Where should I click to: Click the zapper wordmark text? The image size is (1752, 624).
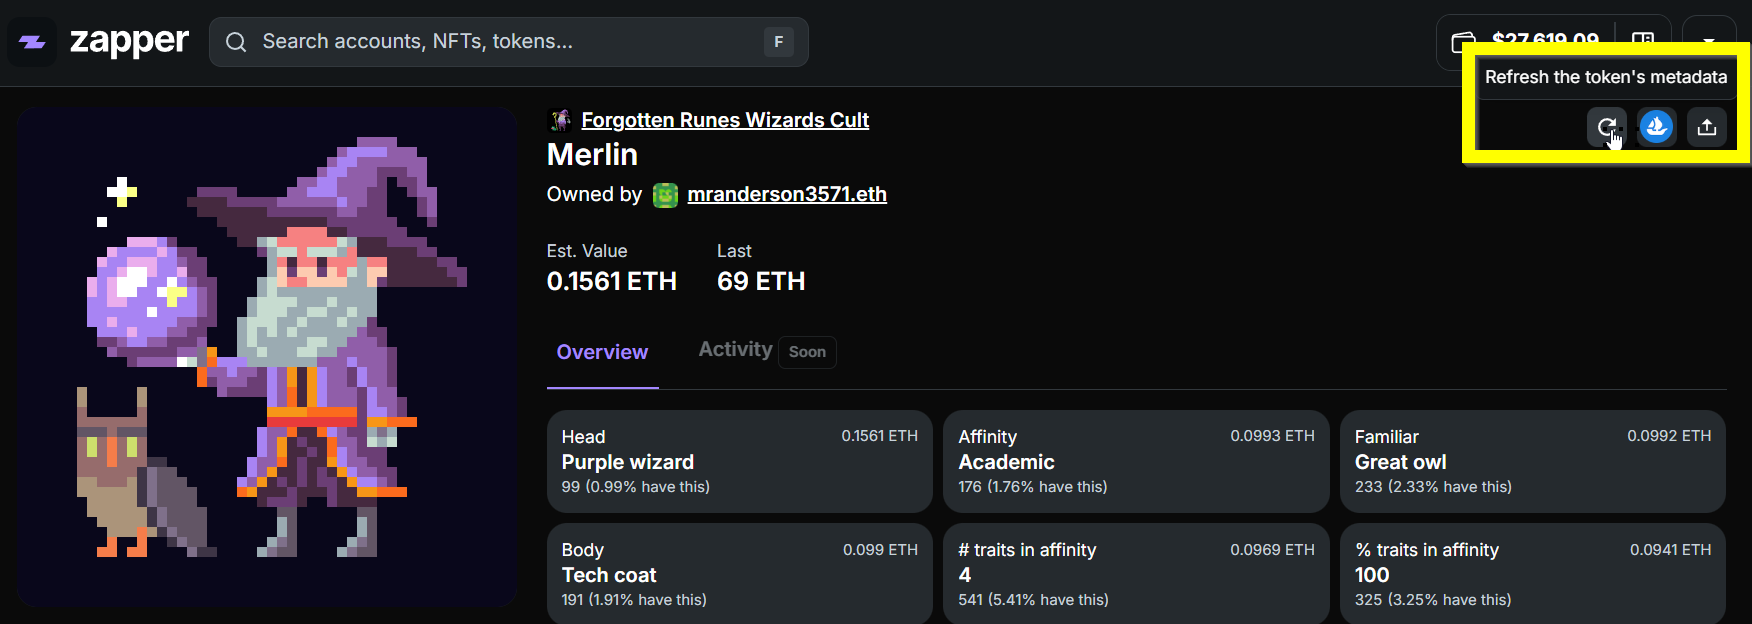(x=129, y=42)
